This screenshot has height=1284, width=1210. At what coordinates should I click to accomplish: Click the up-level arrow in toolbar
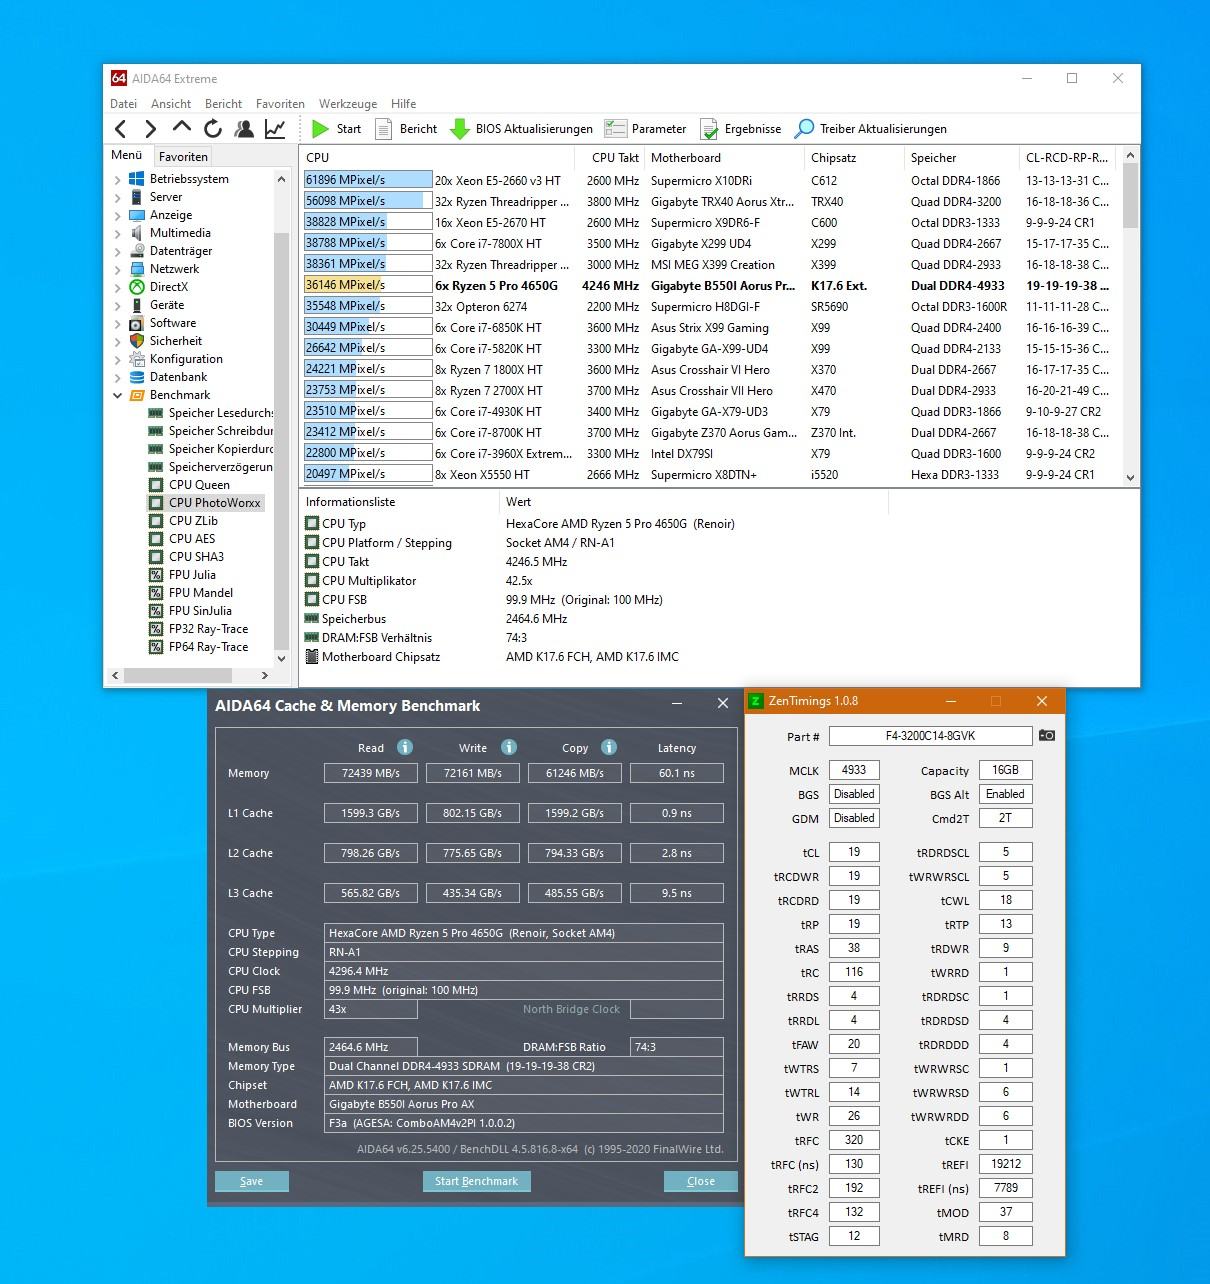182,127
